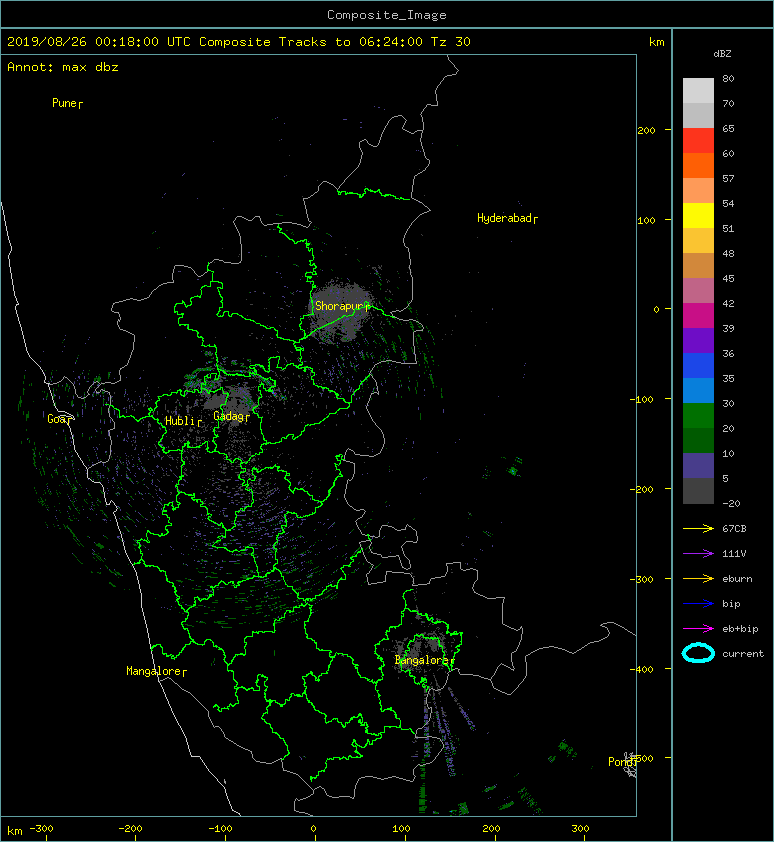Click the bright green 20-30 dBZ swatch
This screenshot has height=842, width=774.
tap(698, 416)
